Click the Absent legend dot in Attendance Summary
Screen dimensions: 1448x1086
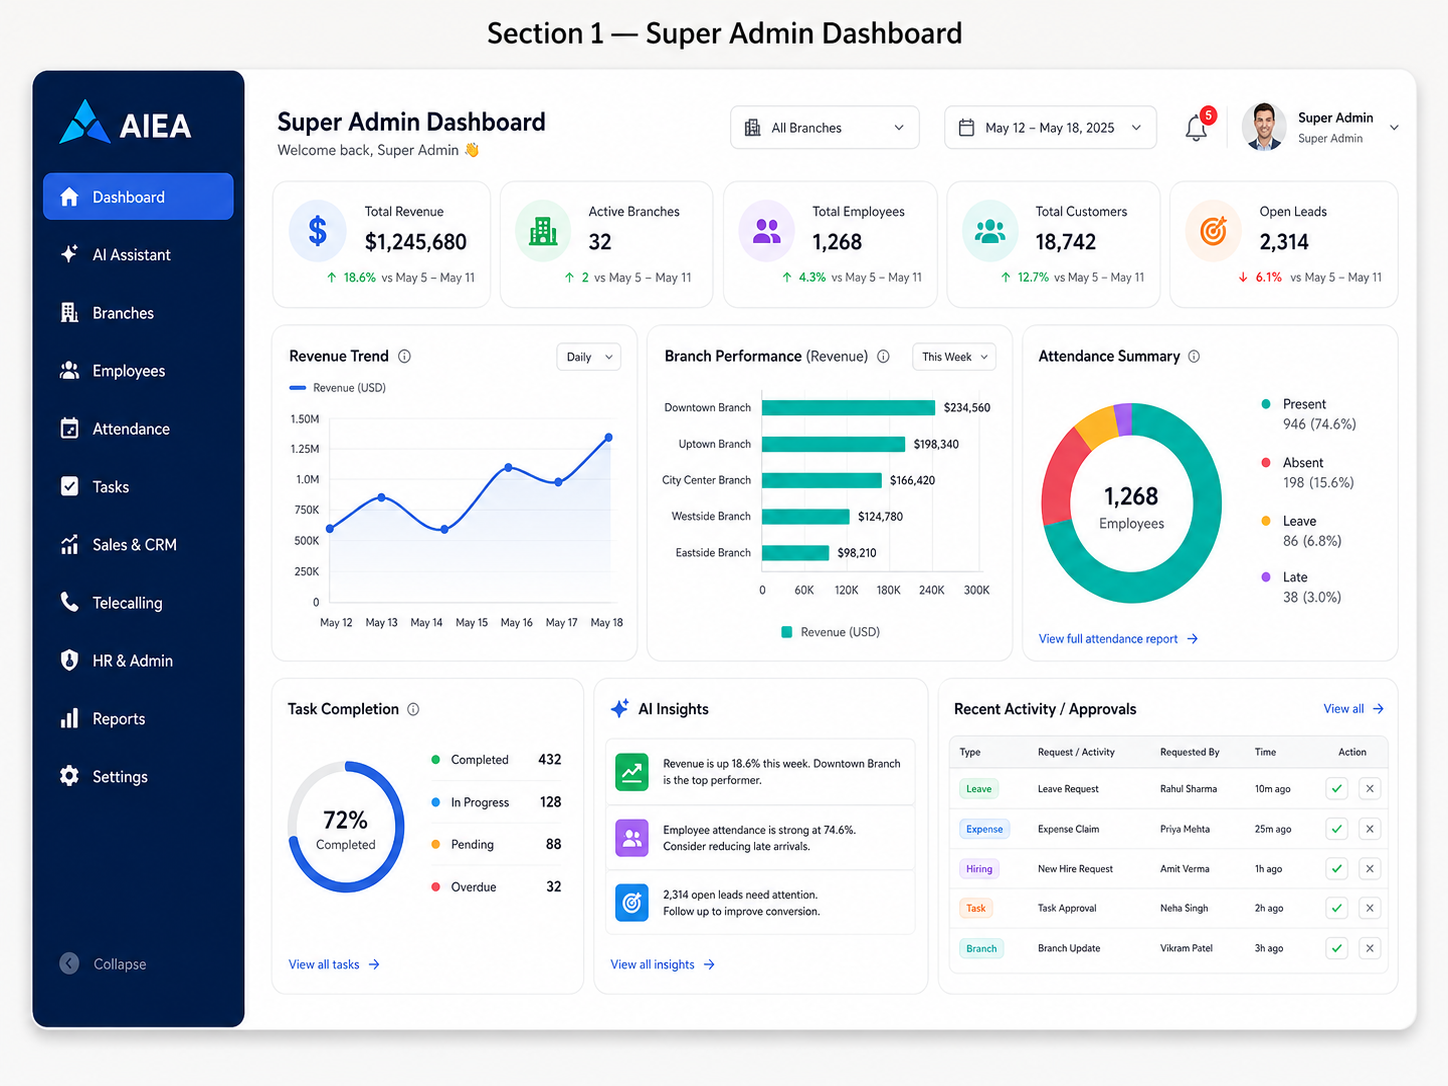tap(1266, 463)
